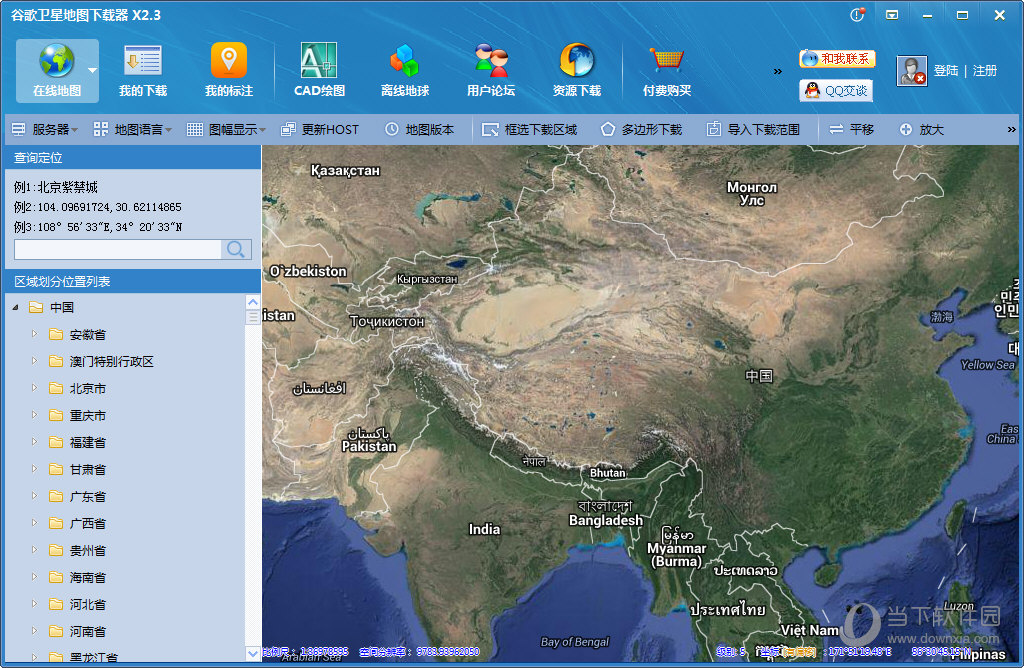Image resolution: width=1024 pixels, height=668 pixels.
Task: Open the dropdown arrow beside 在线地图
Action: (93, 70)
